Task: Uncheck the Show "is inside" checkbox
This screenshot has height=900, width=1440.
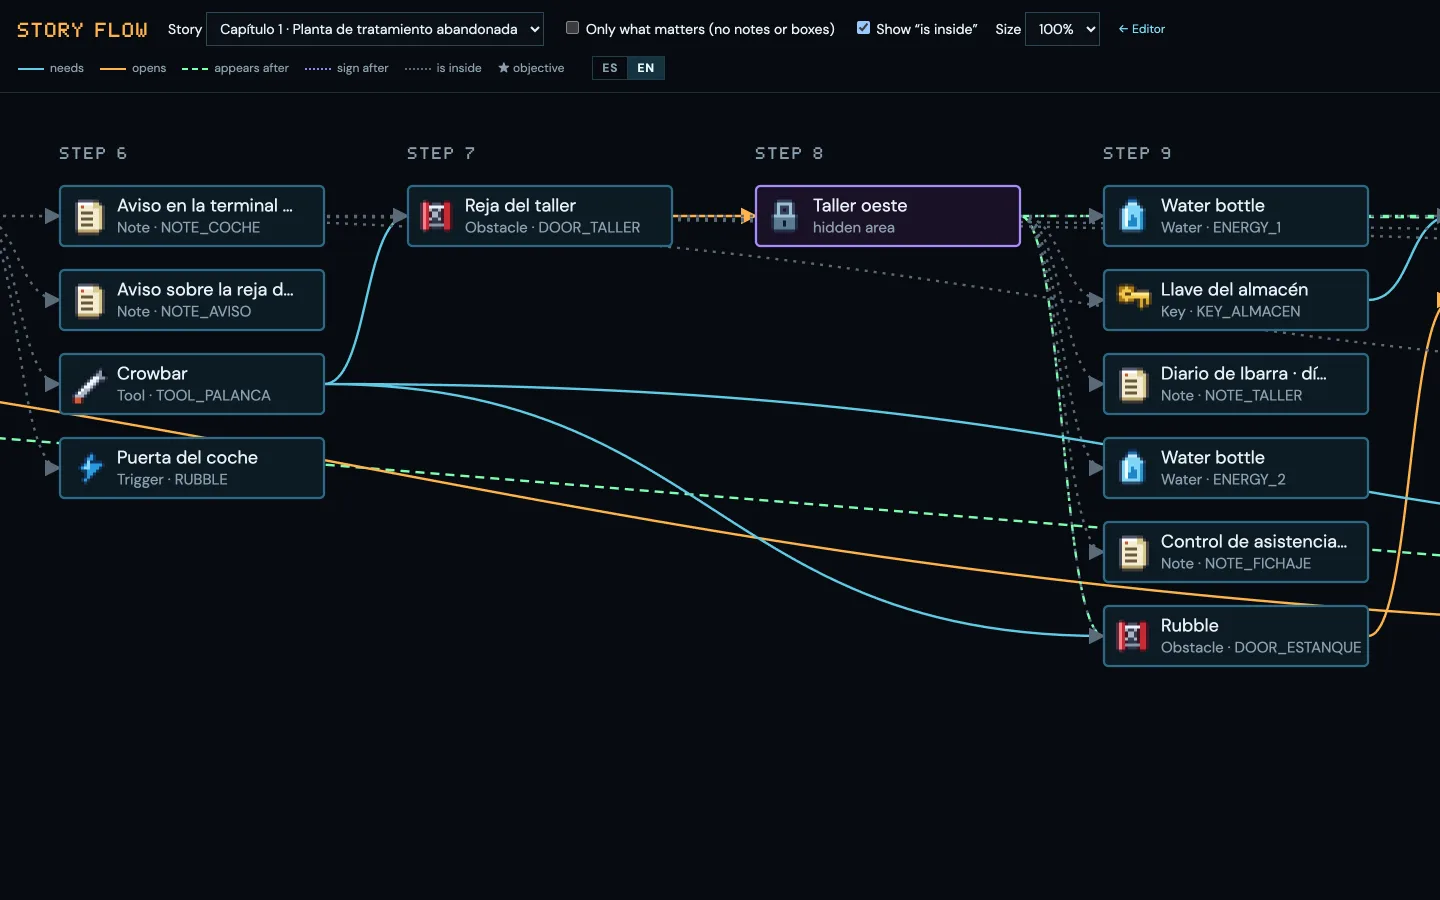Action: (x=863, y=28)
